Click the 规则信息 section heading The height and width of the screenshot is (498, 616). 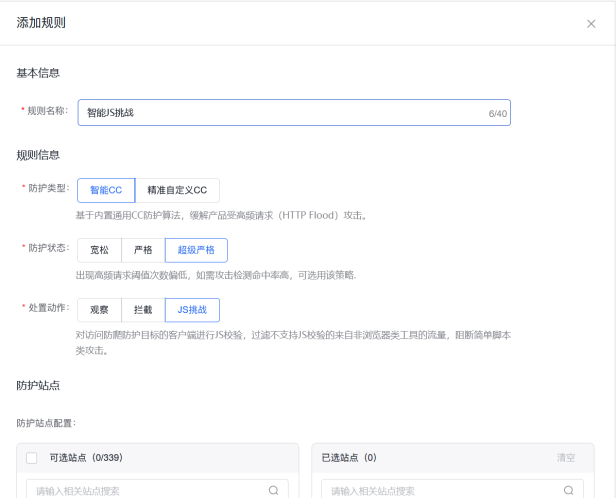(38, 155)
